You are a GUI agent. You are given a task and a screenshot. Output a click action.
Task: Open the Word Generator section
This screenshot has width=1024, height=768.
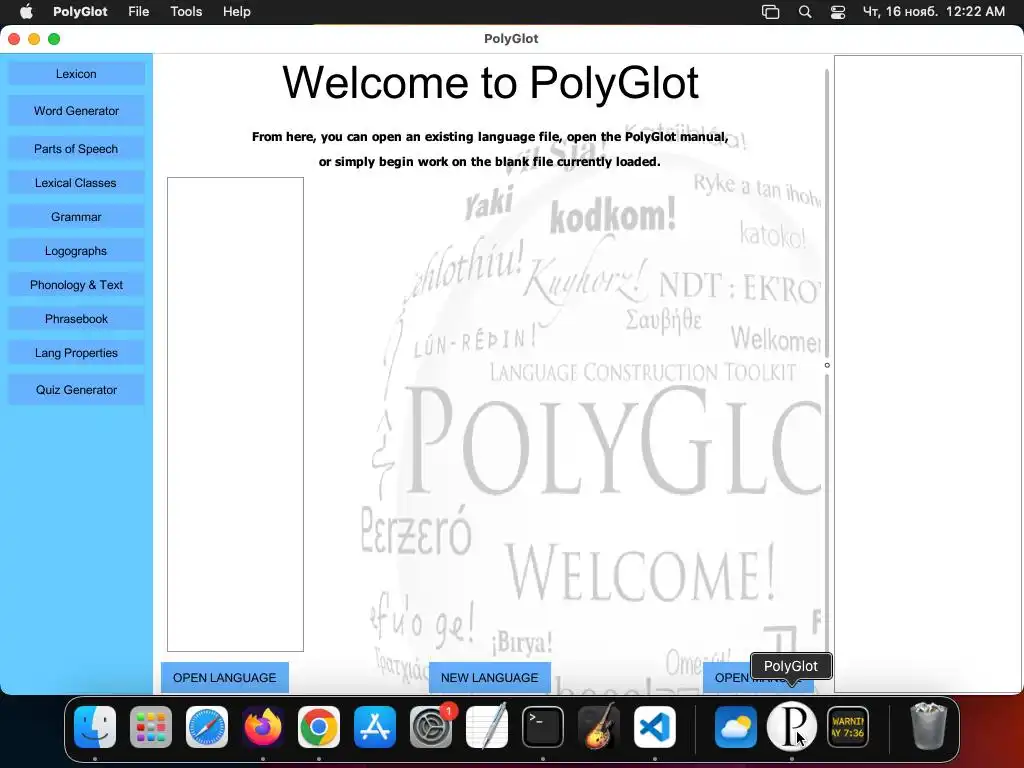click(x=76, y=111)
